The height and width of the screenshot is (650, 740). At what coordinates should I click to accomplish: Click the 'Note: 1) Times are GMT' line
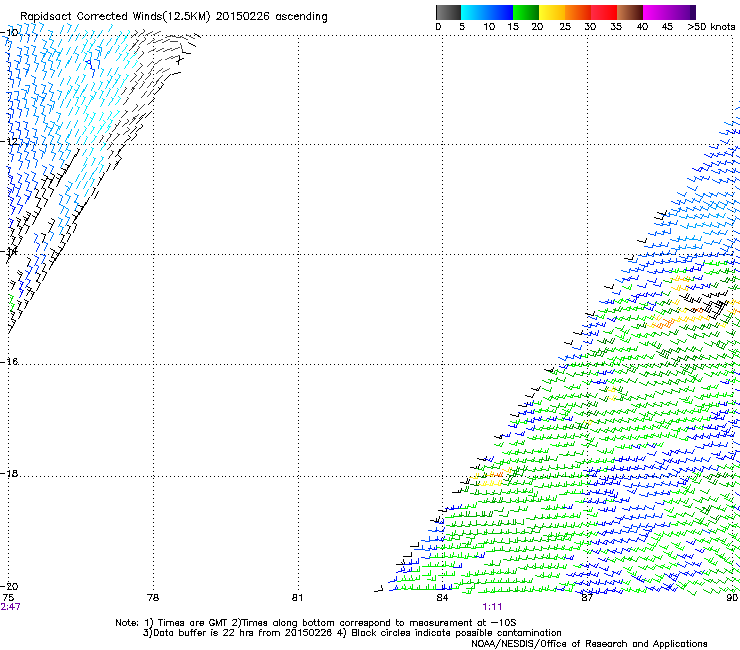tap(316, 623)
